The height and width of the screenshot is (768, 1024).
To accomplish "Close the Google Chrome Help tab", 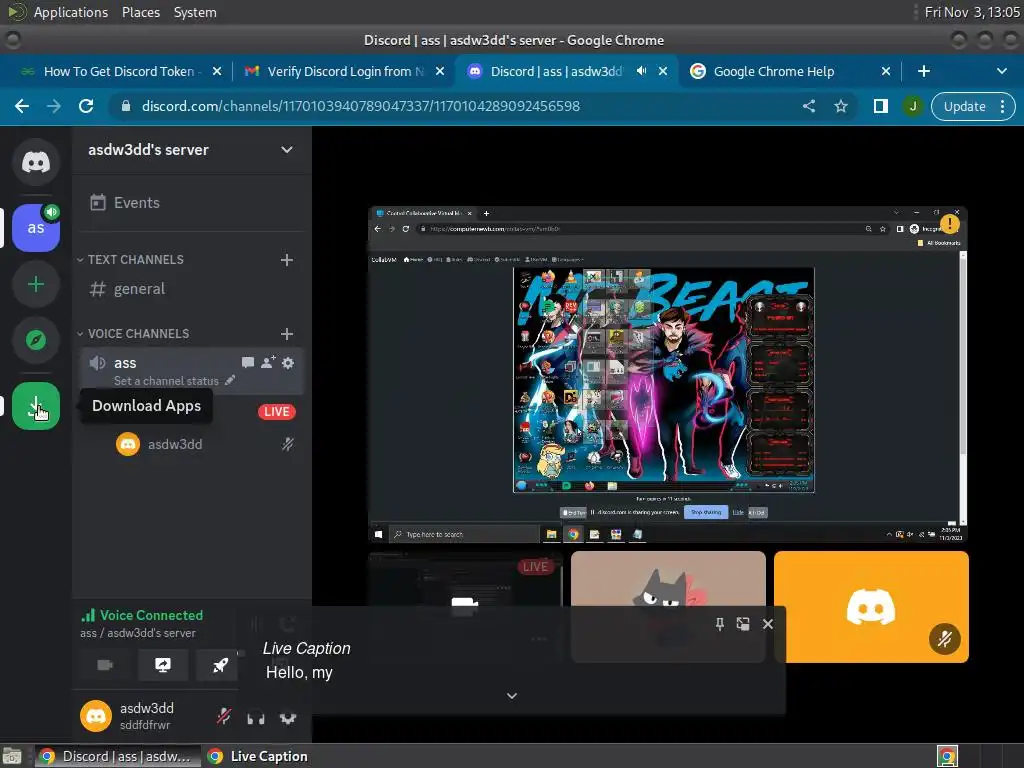I will tap(886, 71).
